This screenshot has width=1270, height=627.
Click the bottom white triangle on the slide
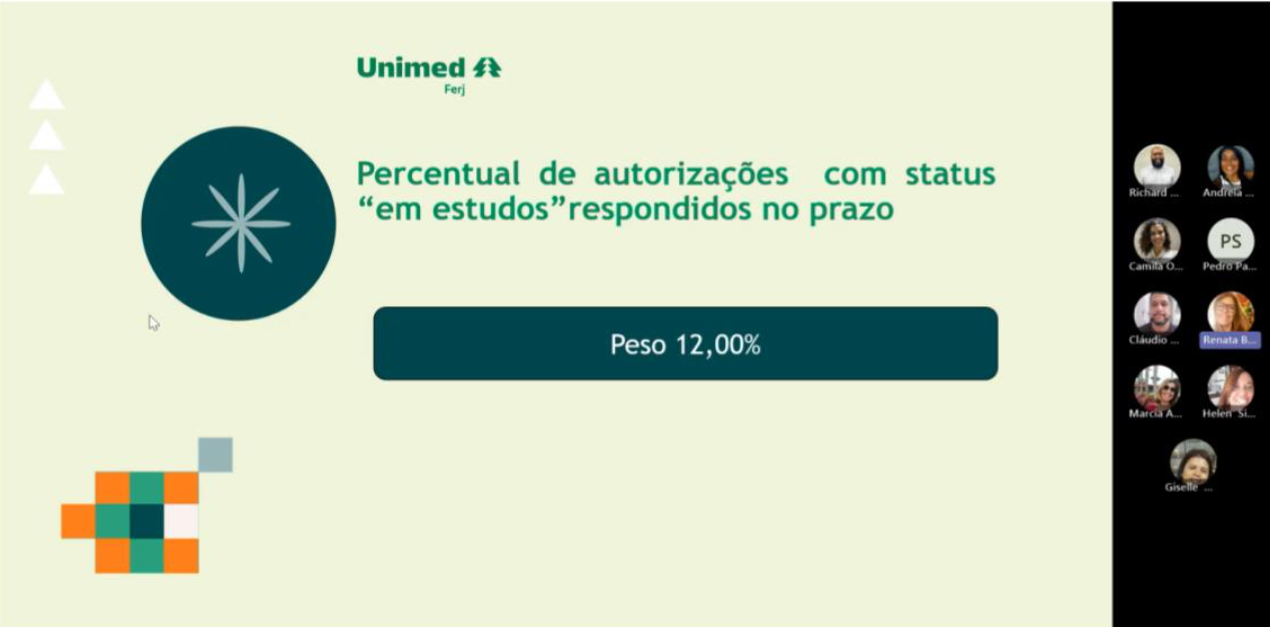pos(46,181)
